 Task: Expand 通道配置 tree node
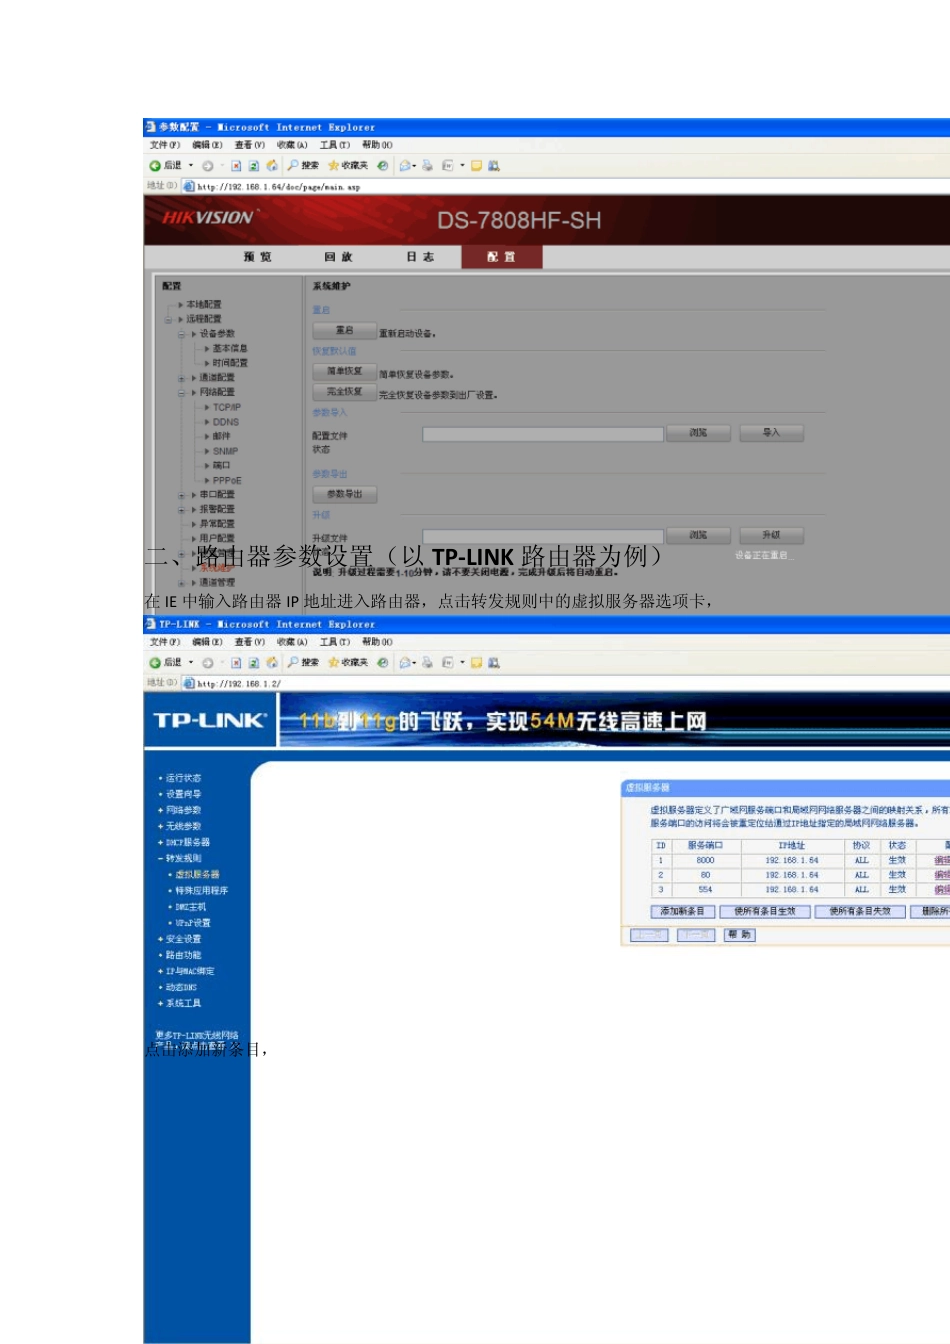181,378
